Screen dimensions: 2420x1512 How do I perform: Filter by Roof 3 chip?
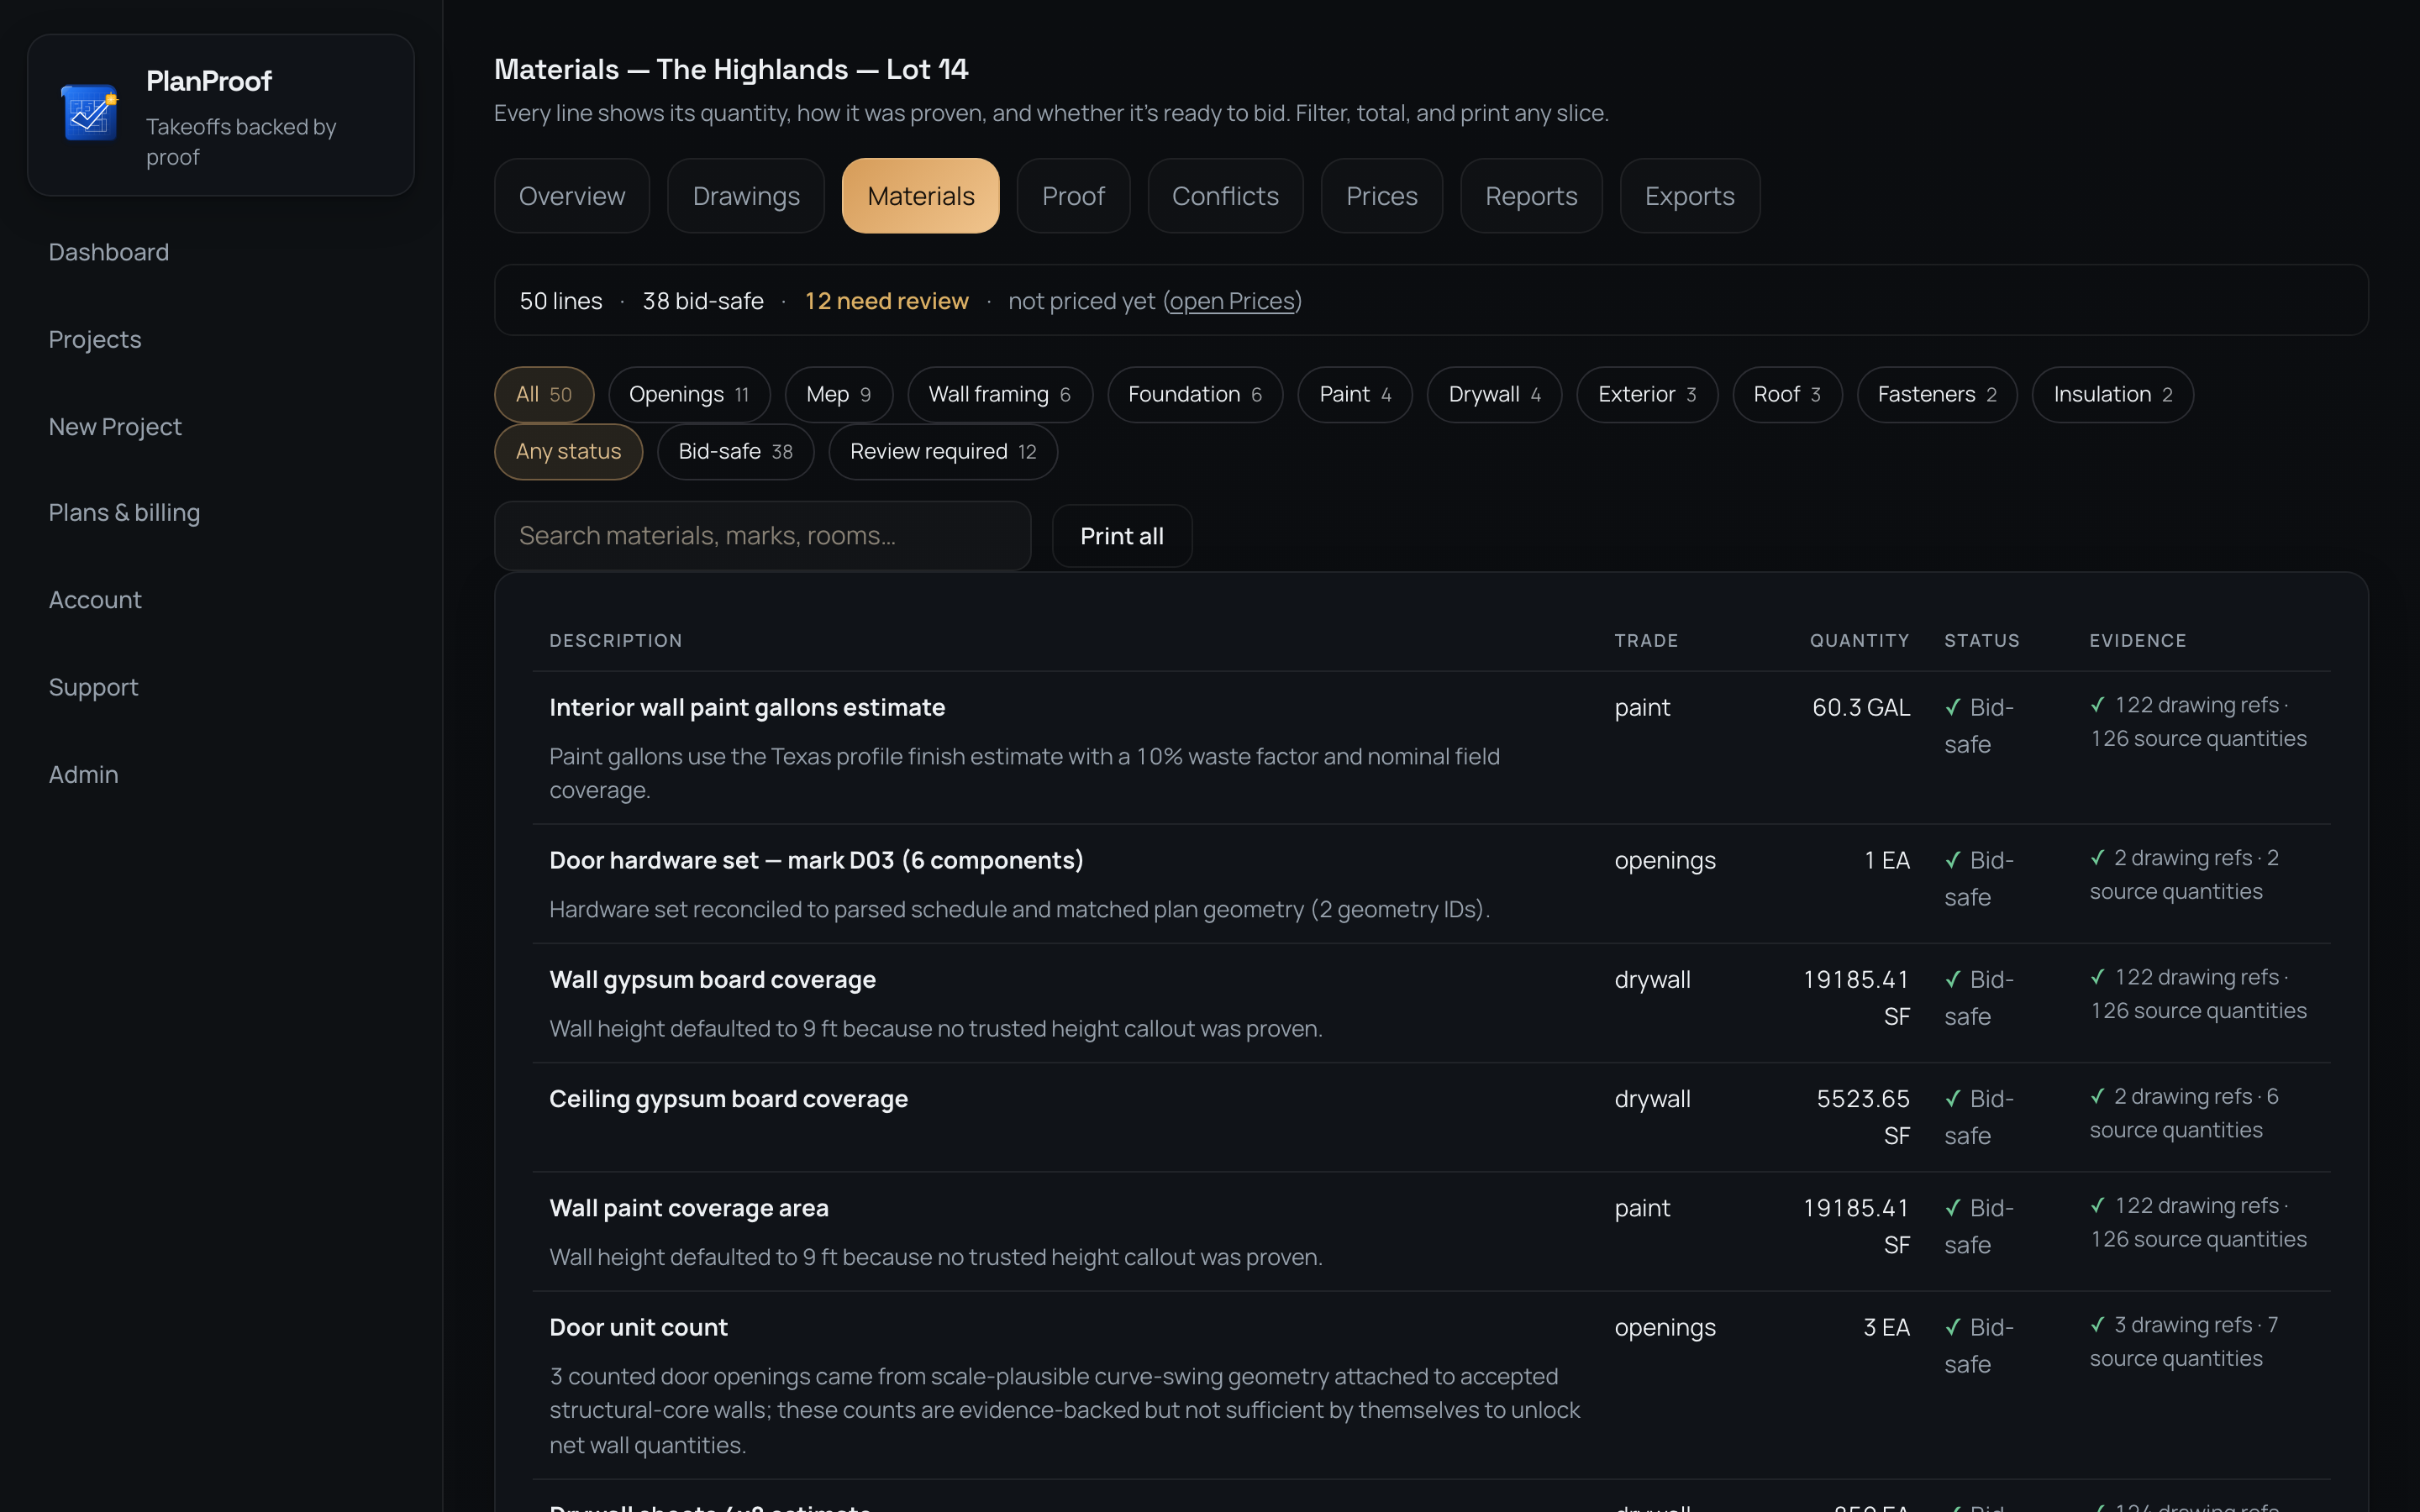tap(1787, 395)
